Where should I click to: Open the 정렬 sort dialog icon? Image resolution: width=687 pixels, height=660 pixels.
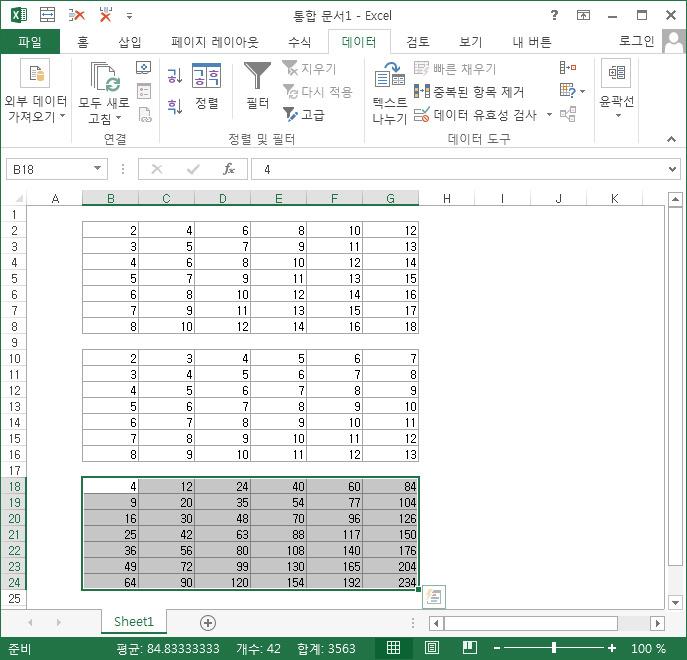click(x=206, y=75)
